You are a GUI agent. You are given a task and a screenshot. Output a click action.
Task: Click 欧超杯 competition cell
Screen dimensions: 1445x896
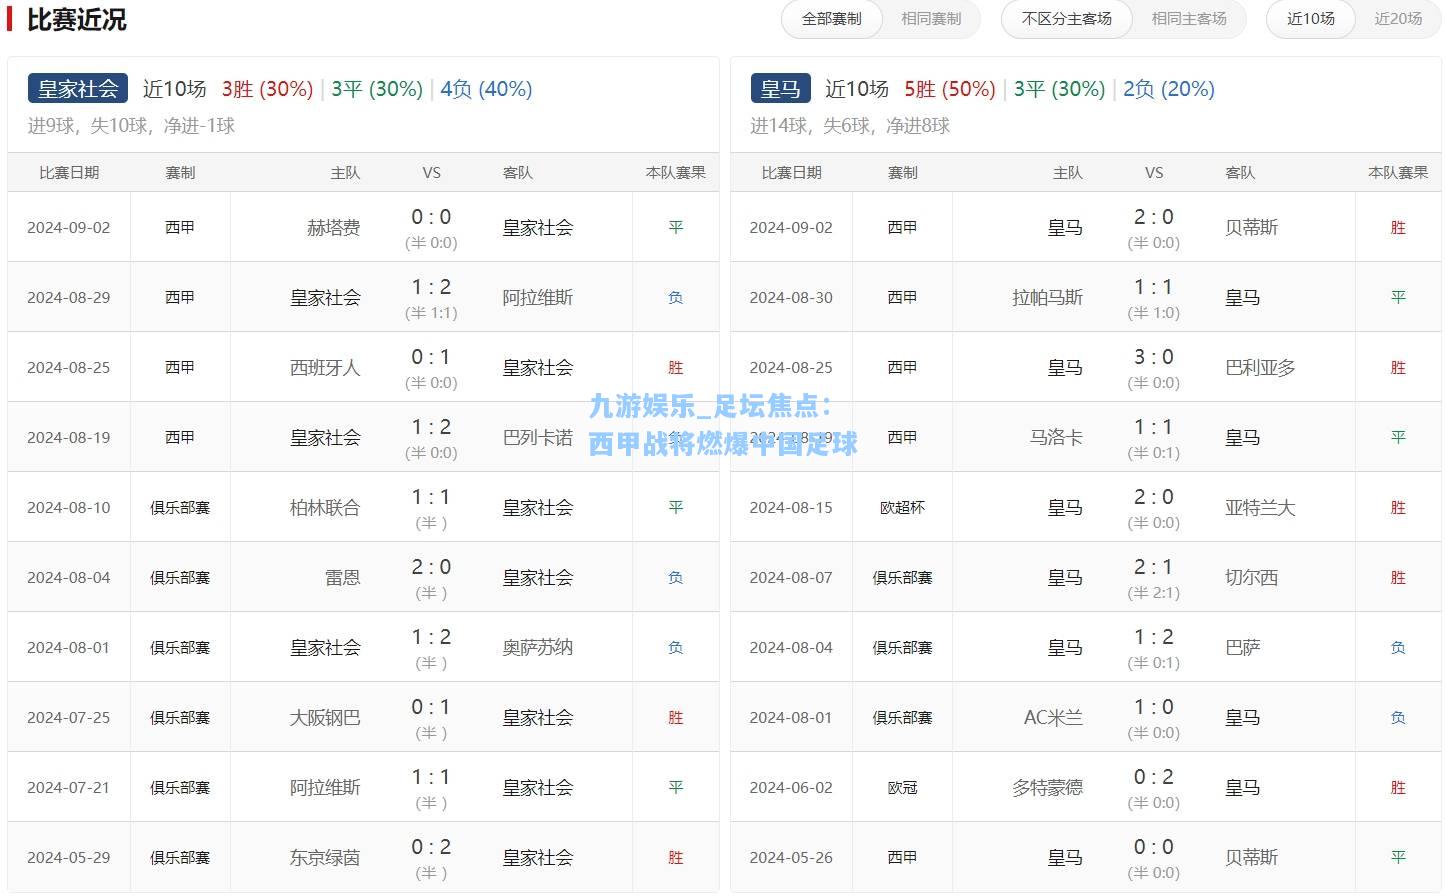(x=902, y=508)
